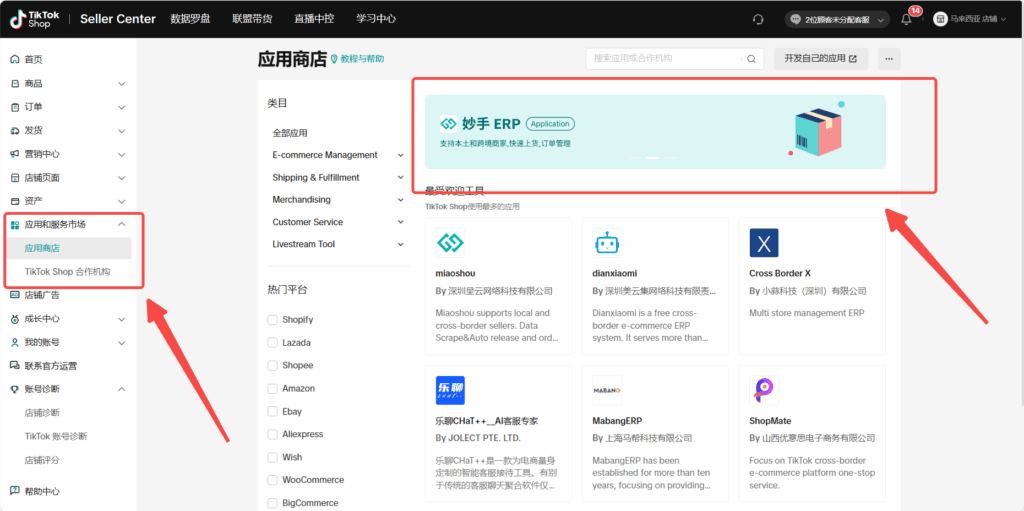
Task: Click the trophy icon beside 账号诊断
Action: [15, 389]
